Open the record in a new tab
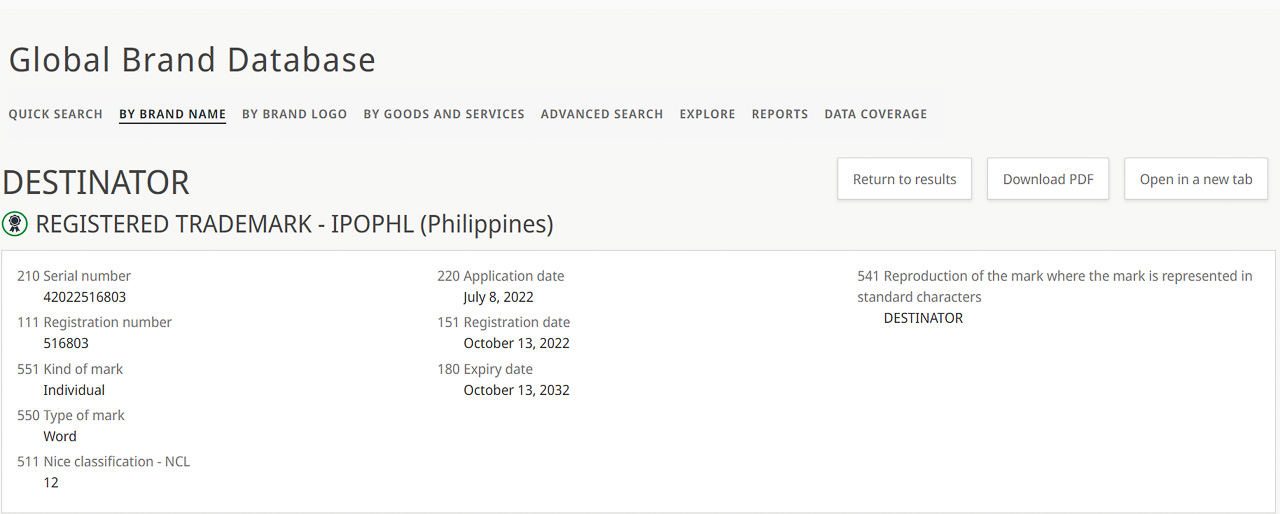Screen dimensions: 1280x514 [x=1195, y=179]
